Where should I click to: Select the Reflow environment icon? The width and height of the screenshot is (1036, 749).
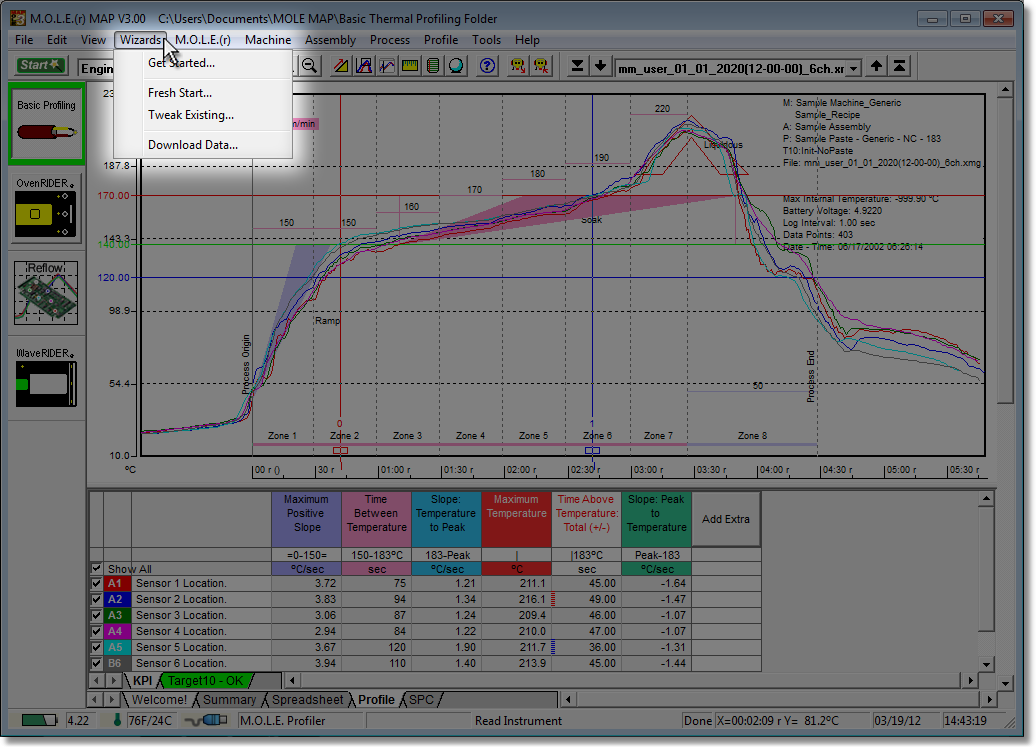click(x=46, y=293)
